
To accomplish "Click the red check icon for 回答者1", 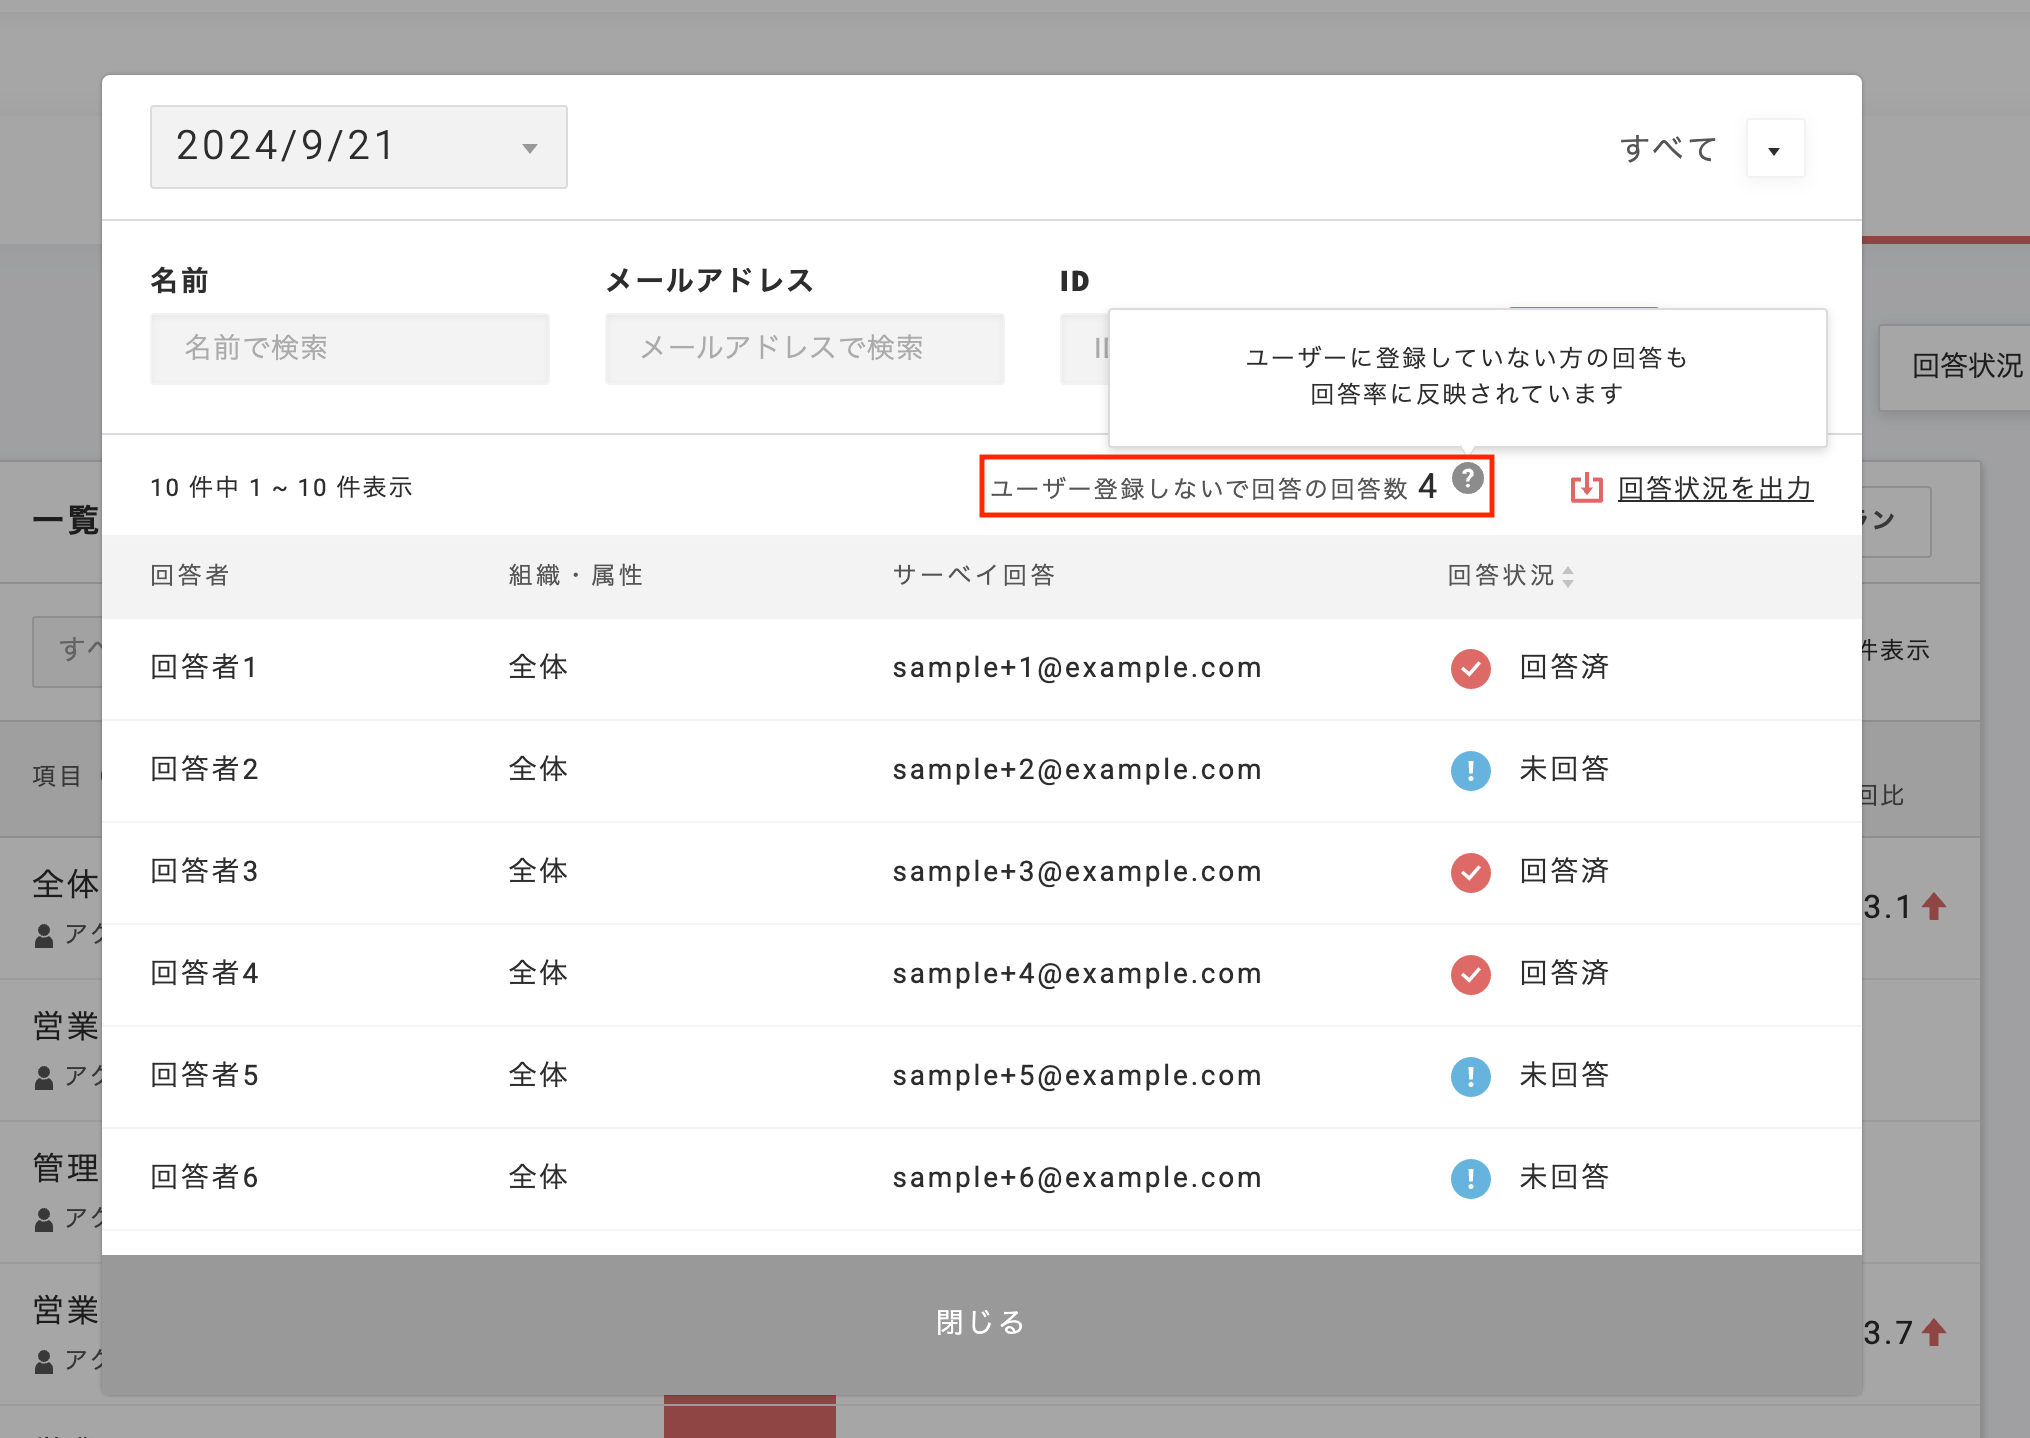I will (1470, 668).
